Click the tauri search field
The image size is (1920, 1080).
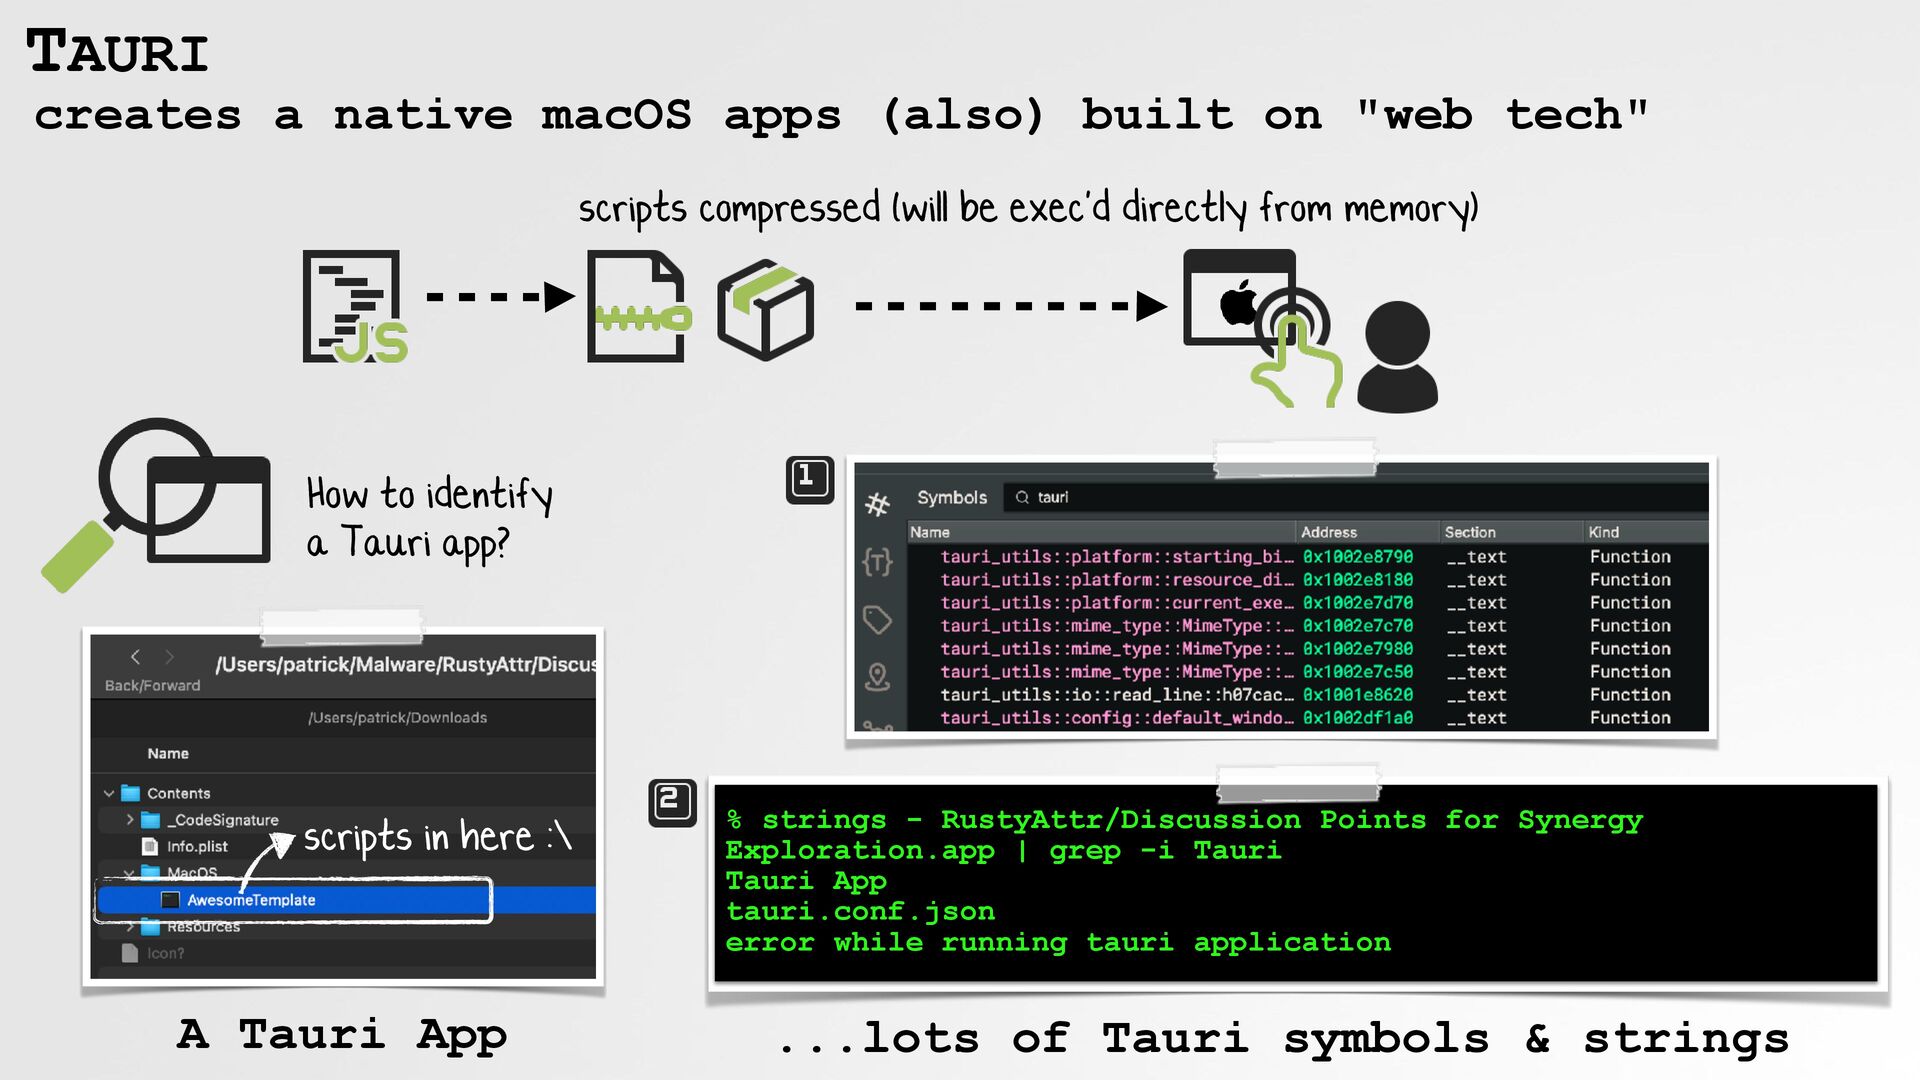click(x=1356, y=497)
